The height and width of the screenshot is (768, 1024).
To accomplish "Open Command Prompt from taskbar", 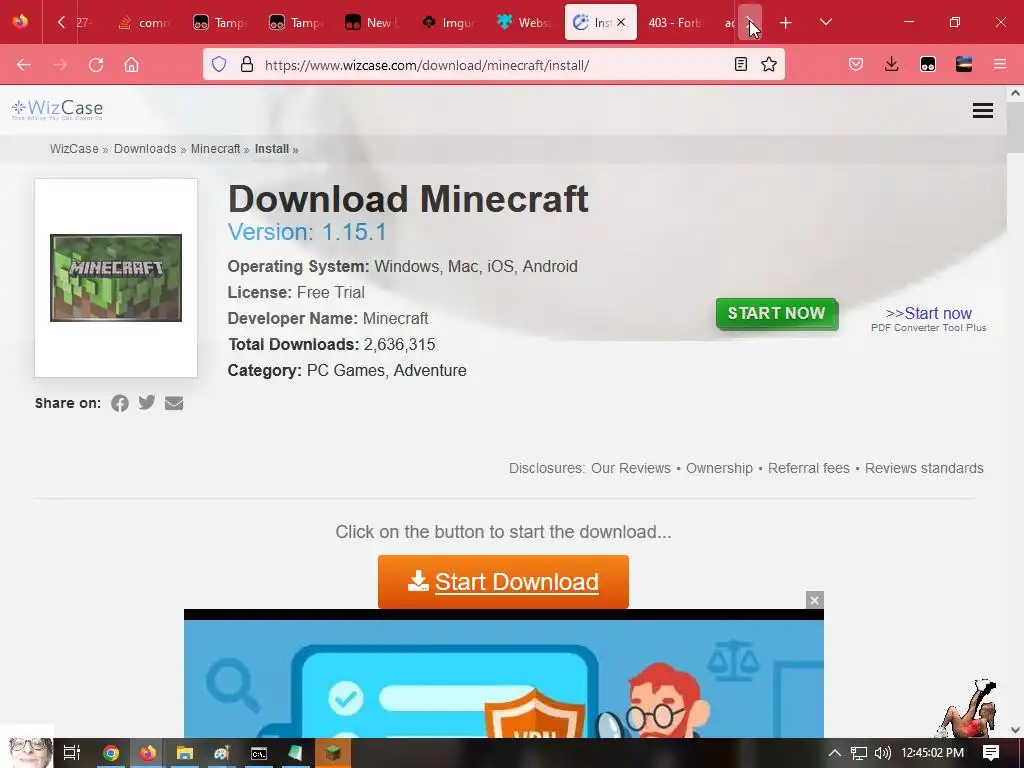I will click(259, 754).
